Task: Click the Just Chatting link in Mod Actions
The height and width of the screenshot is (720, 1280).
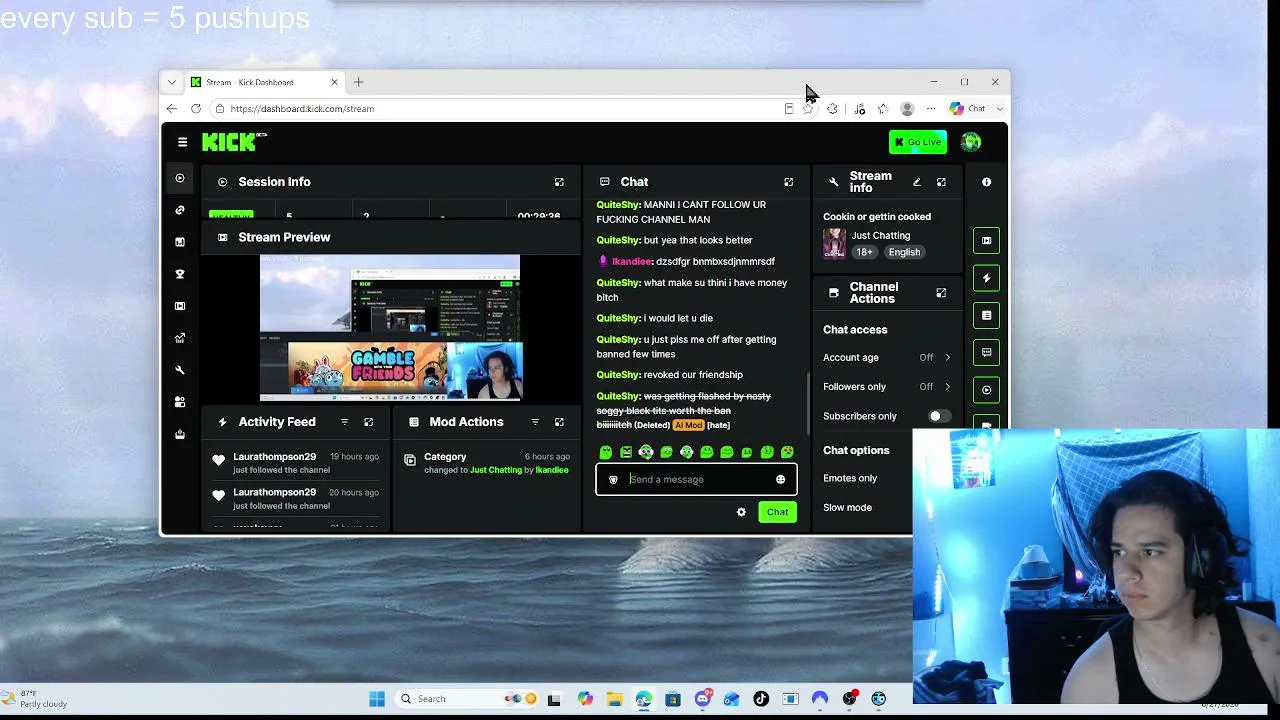Action: pyautogui.click(x=495, y=470)
